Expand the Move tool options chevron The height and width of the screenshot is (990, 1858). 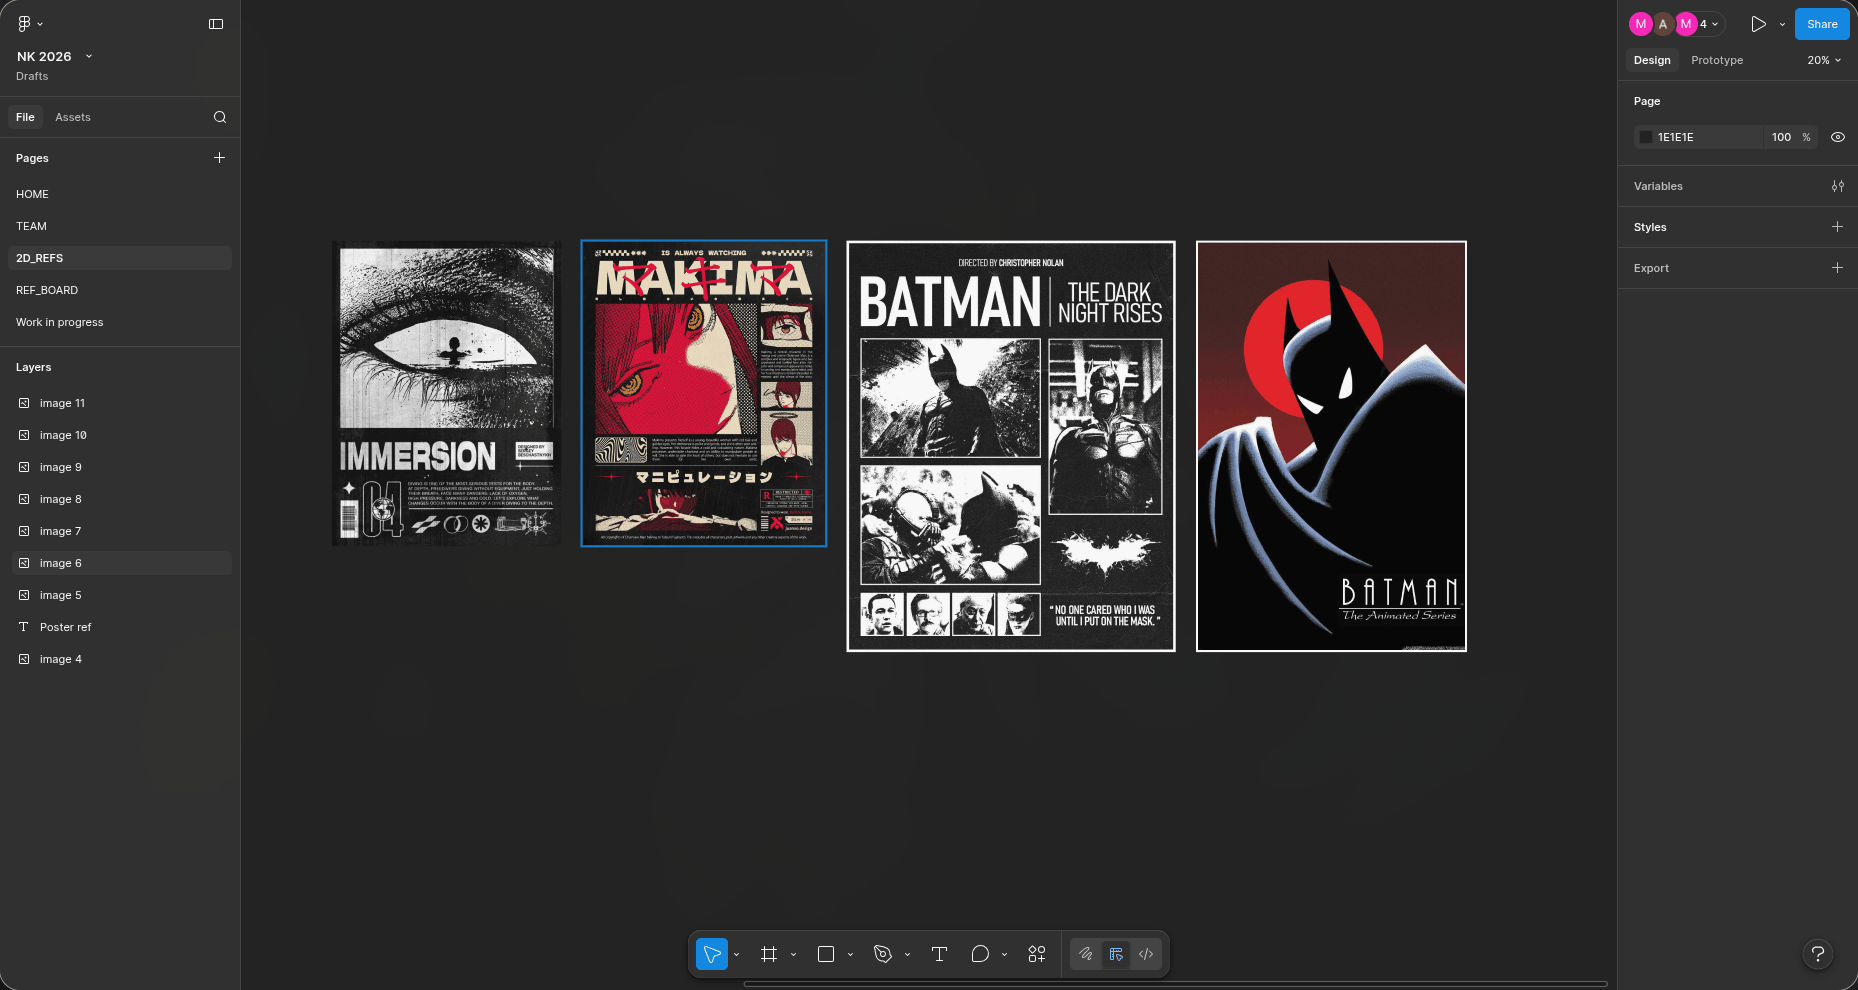tap(737, 954)
